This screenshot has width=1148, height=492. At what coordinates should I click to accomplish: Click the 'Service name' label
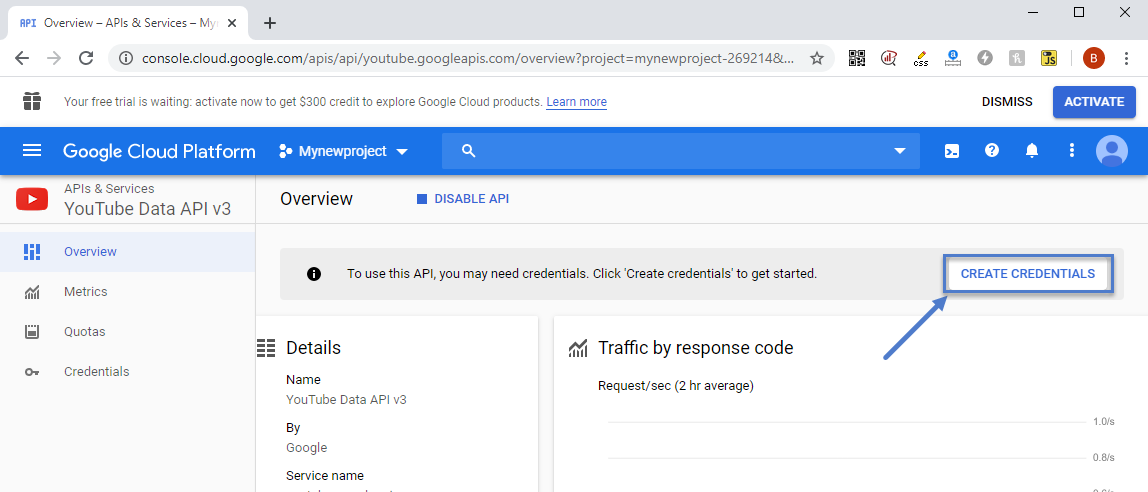[x=324, y=475]
